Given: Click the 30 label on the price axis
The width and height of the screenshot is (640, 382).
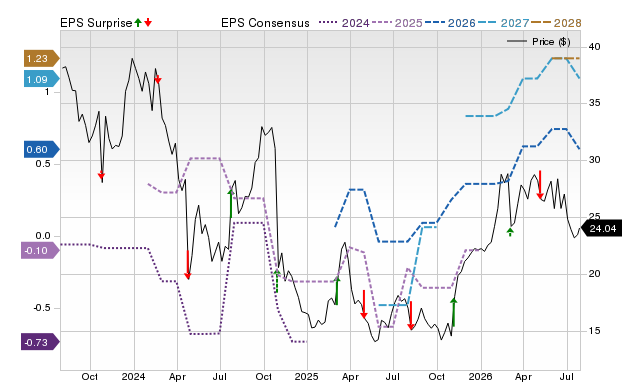Looking at the screenshot, I should pyautogui.click(x=594, y=160).
